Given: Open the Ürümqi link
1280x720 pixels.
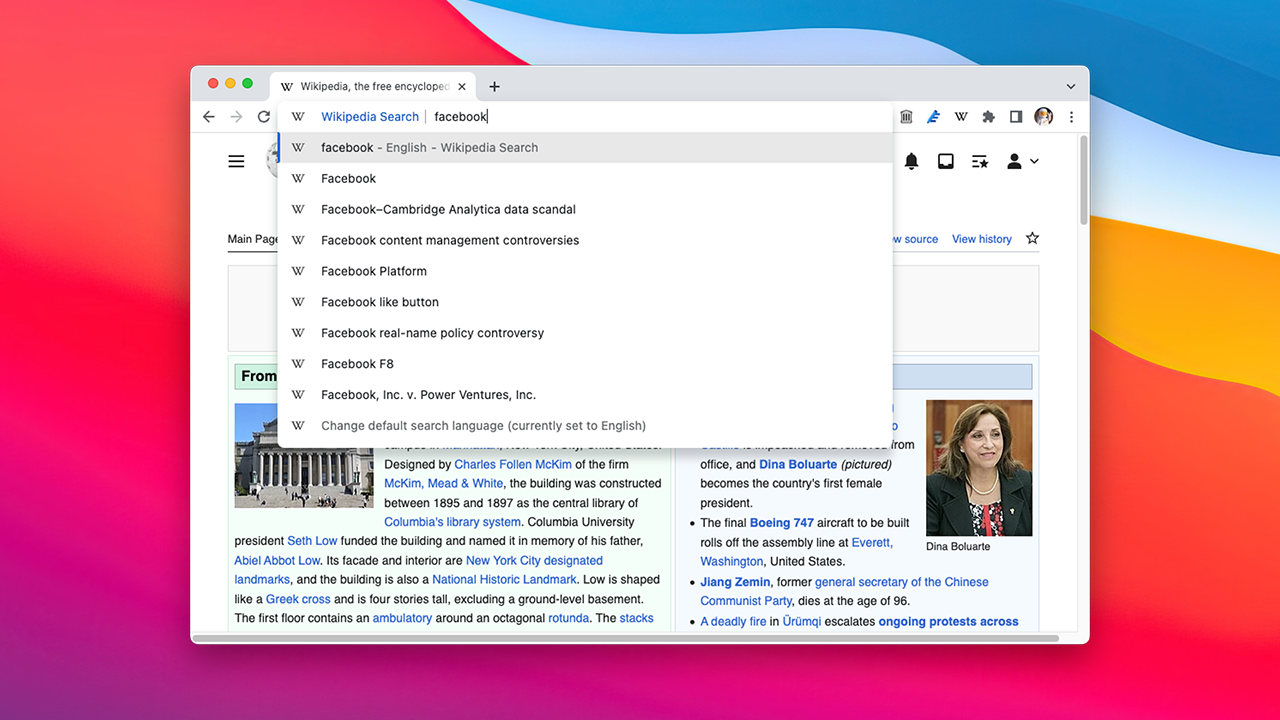Looking at the screenshot, I should [801, 621].
